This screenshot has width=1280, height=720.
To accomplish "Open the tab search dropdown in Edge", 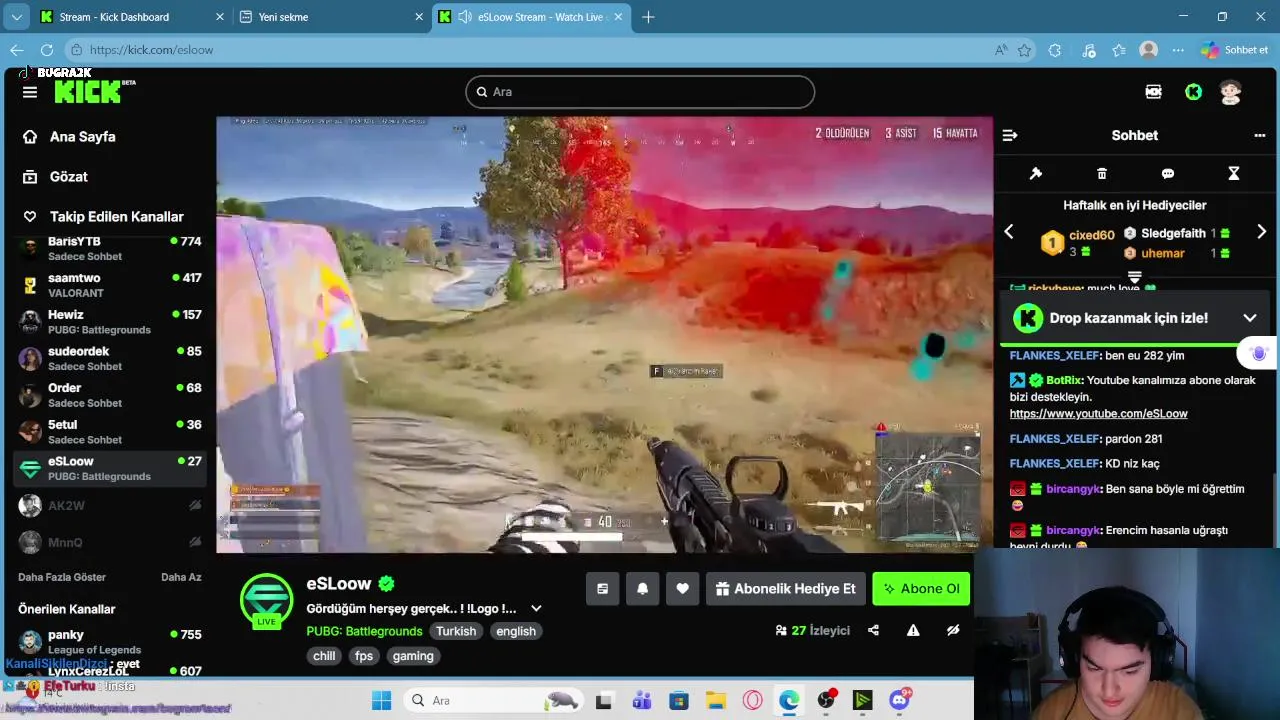I will (17, 17).
